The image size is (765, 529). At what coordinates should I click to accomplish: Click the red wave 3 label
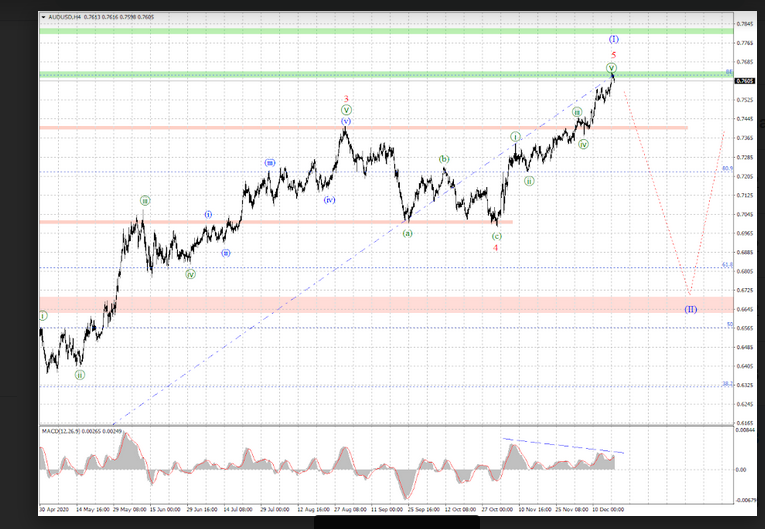(x=346, y=99)
